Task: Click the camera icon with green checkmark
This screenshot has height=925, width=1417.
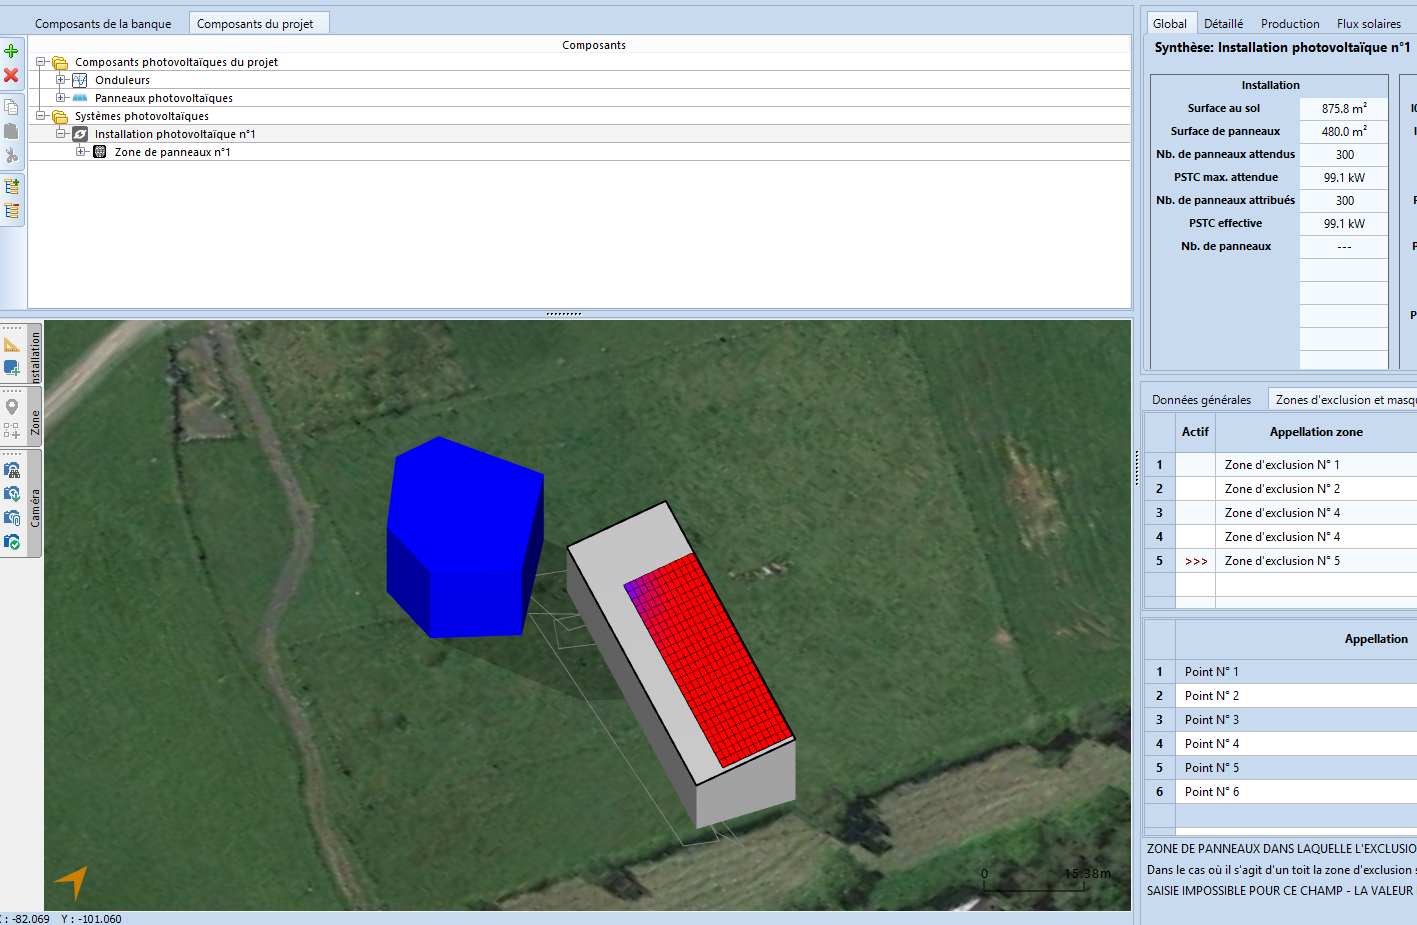Action: [12, 542]
